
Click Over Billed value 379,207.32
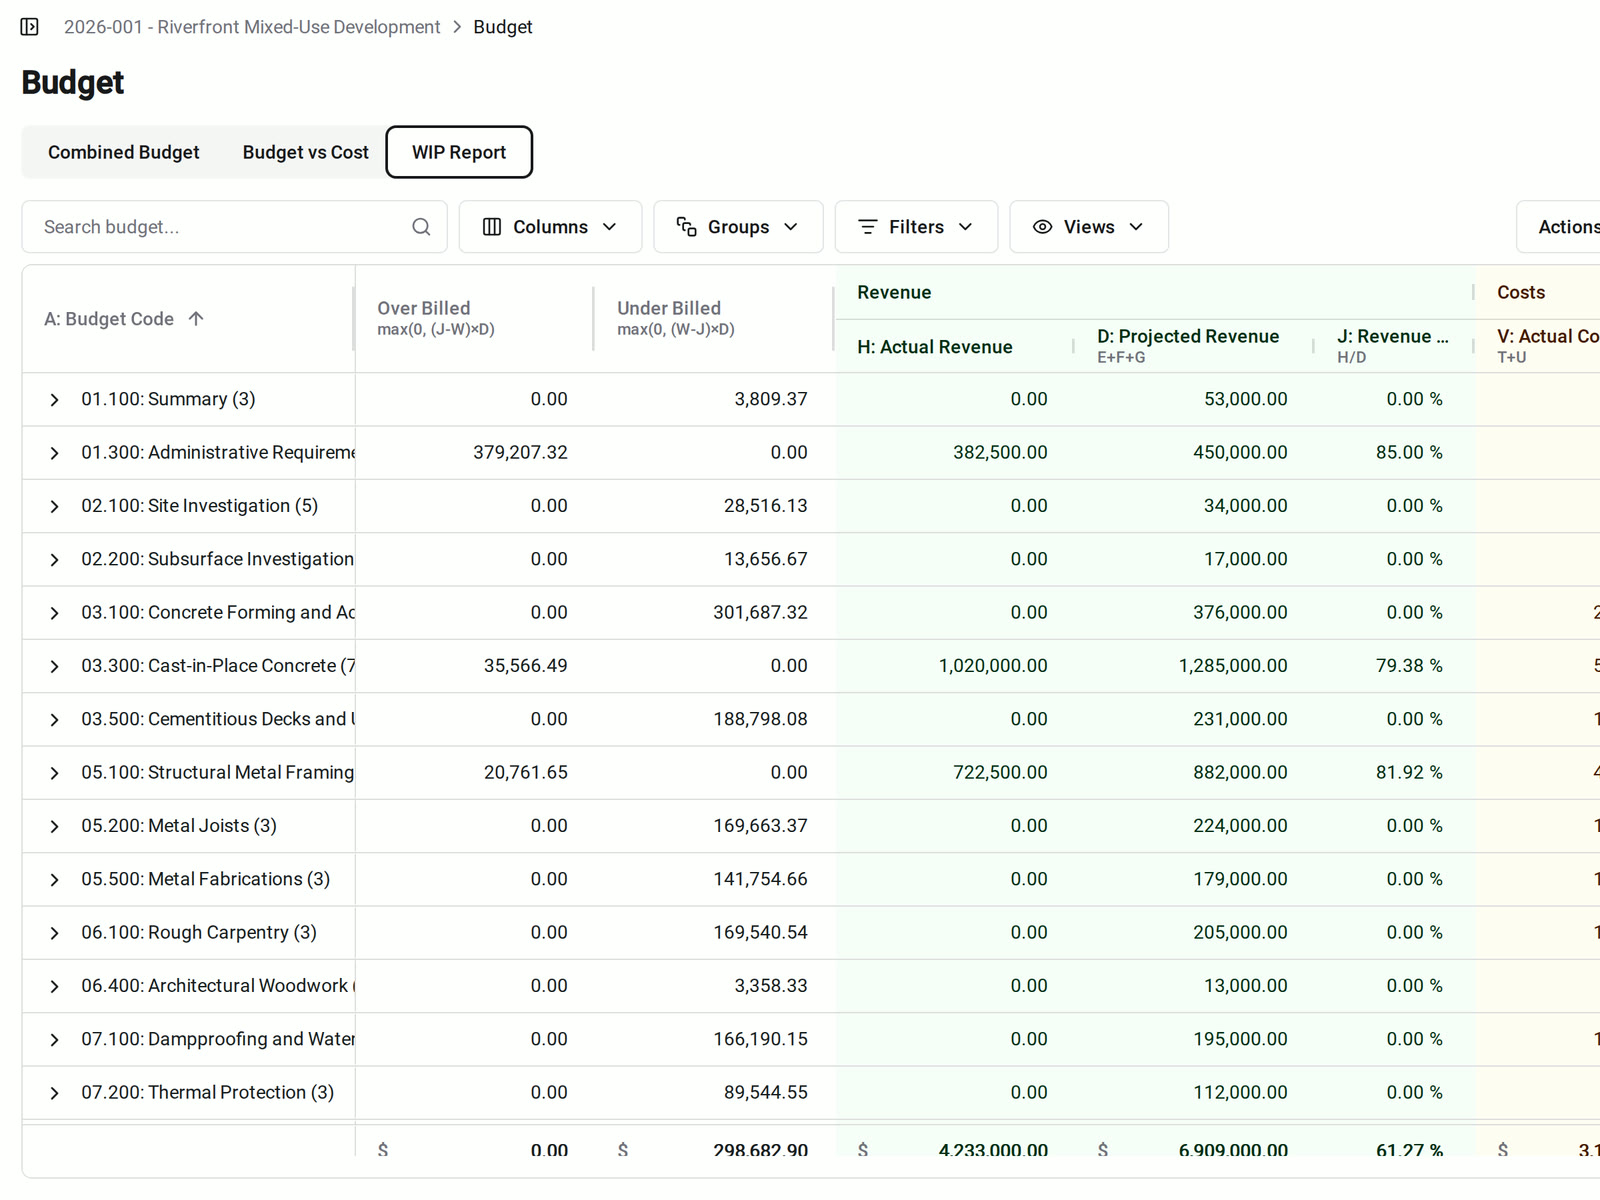tap(520, 453)
